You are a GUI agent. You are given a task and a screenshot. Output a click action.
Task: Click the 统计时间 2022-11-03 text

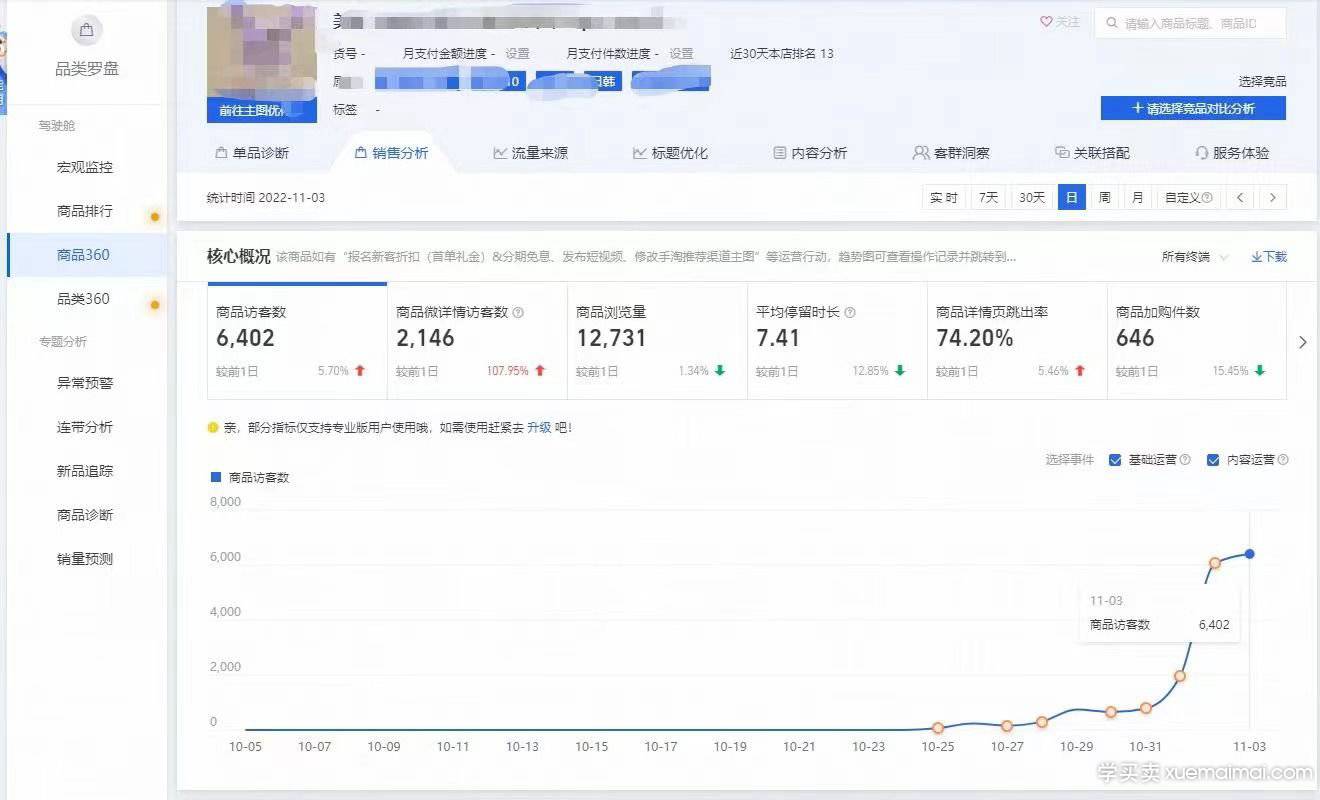[266, 198]
